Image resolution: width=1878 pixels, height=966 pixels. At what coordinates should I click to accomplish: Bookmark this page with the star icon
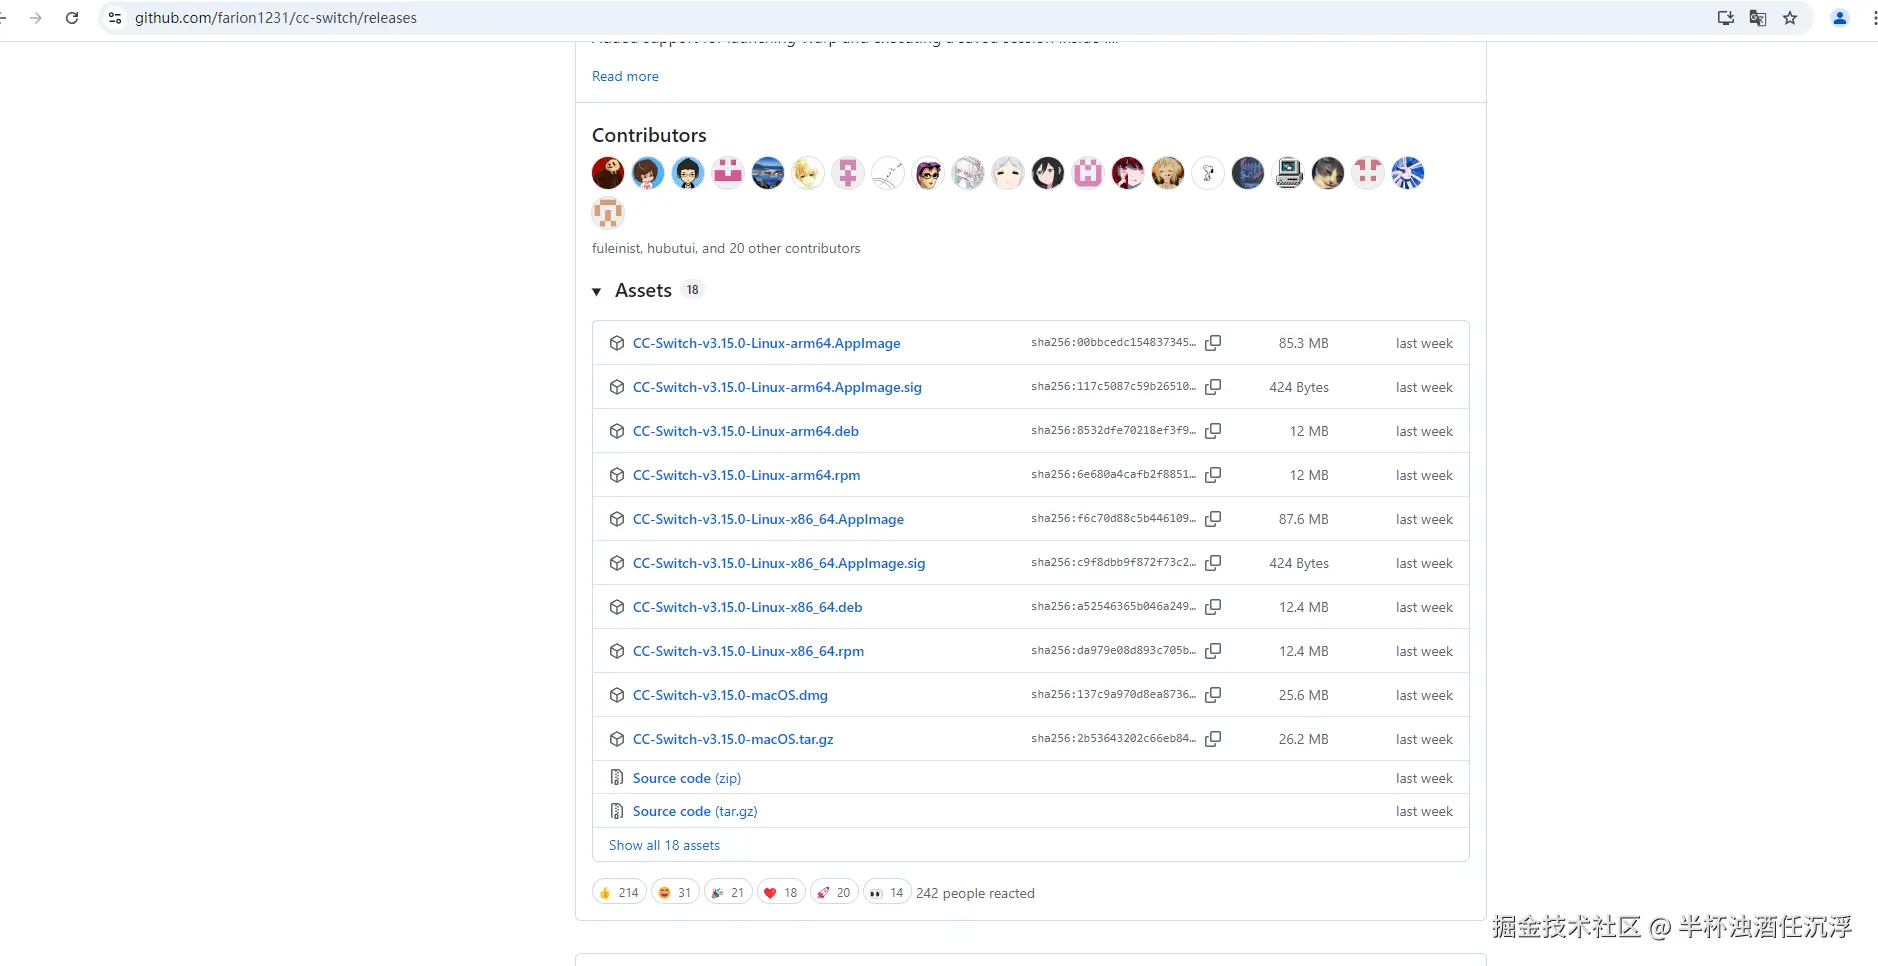pos(1790,18)
